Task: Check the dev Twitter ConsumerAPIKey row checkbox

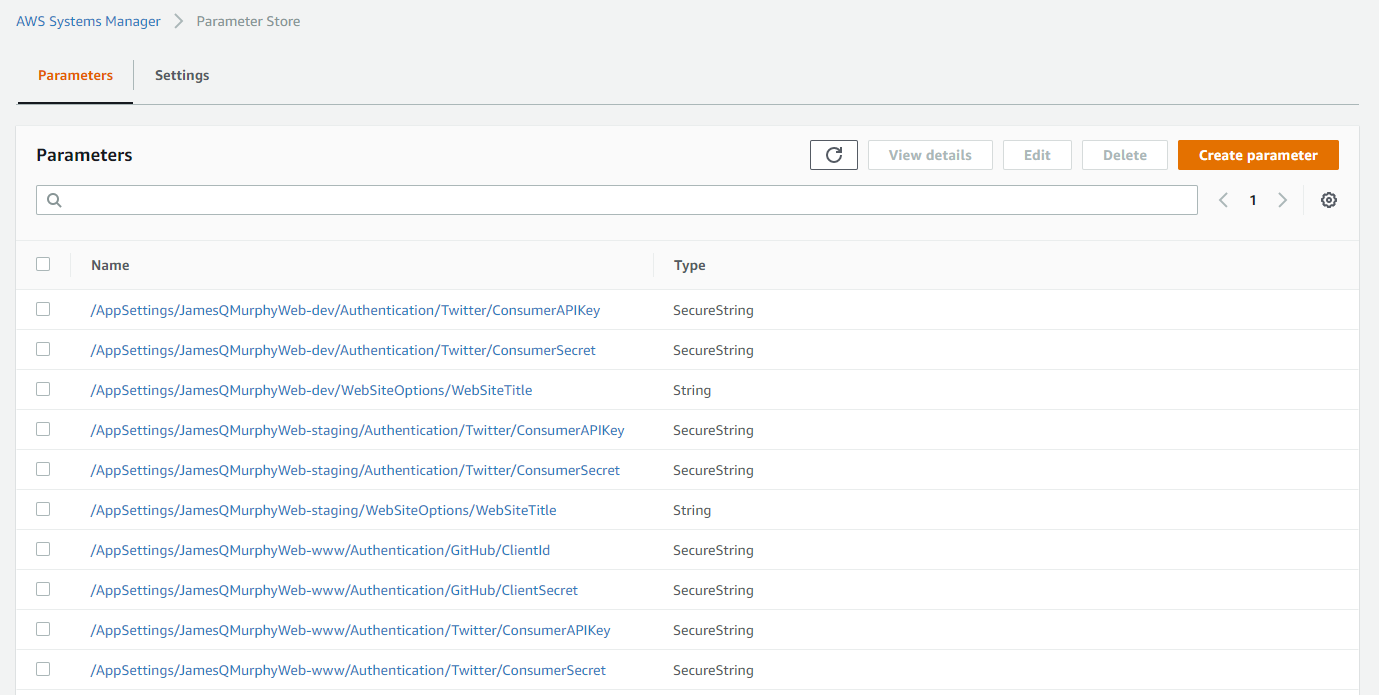Action: pos(43,309)
